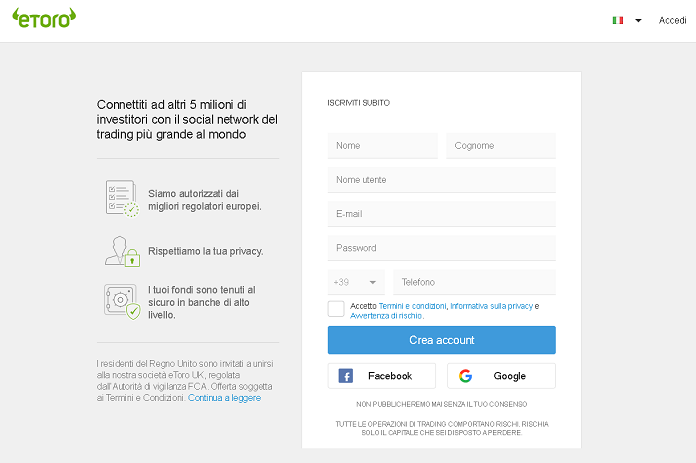696x463 pixels.
Task: Click the Crea account button
Action: click(442, 340)
